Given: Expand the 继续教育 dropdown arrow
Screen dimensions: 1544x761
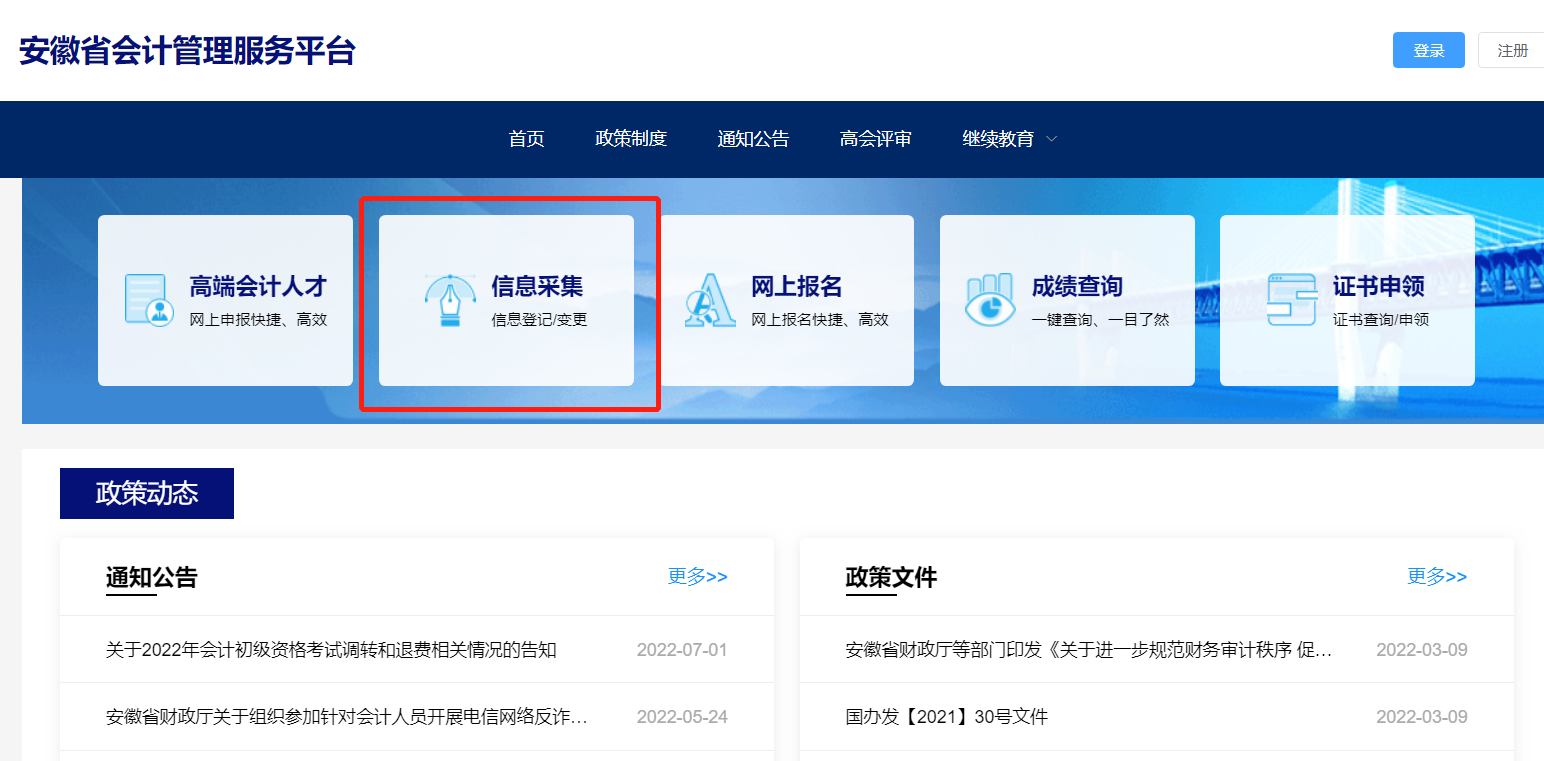Looking at the screenshot, I should (x=1051, y=139).
